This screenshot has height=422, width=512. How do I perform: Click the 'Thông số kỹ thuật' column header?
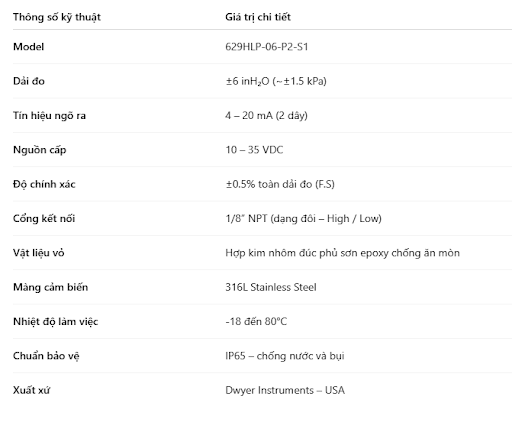[x=57, y=17]
